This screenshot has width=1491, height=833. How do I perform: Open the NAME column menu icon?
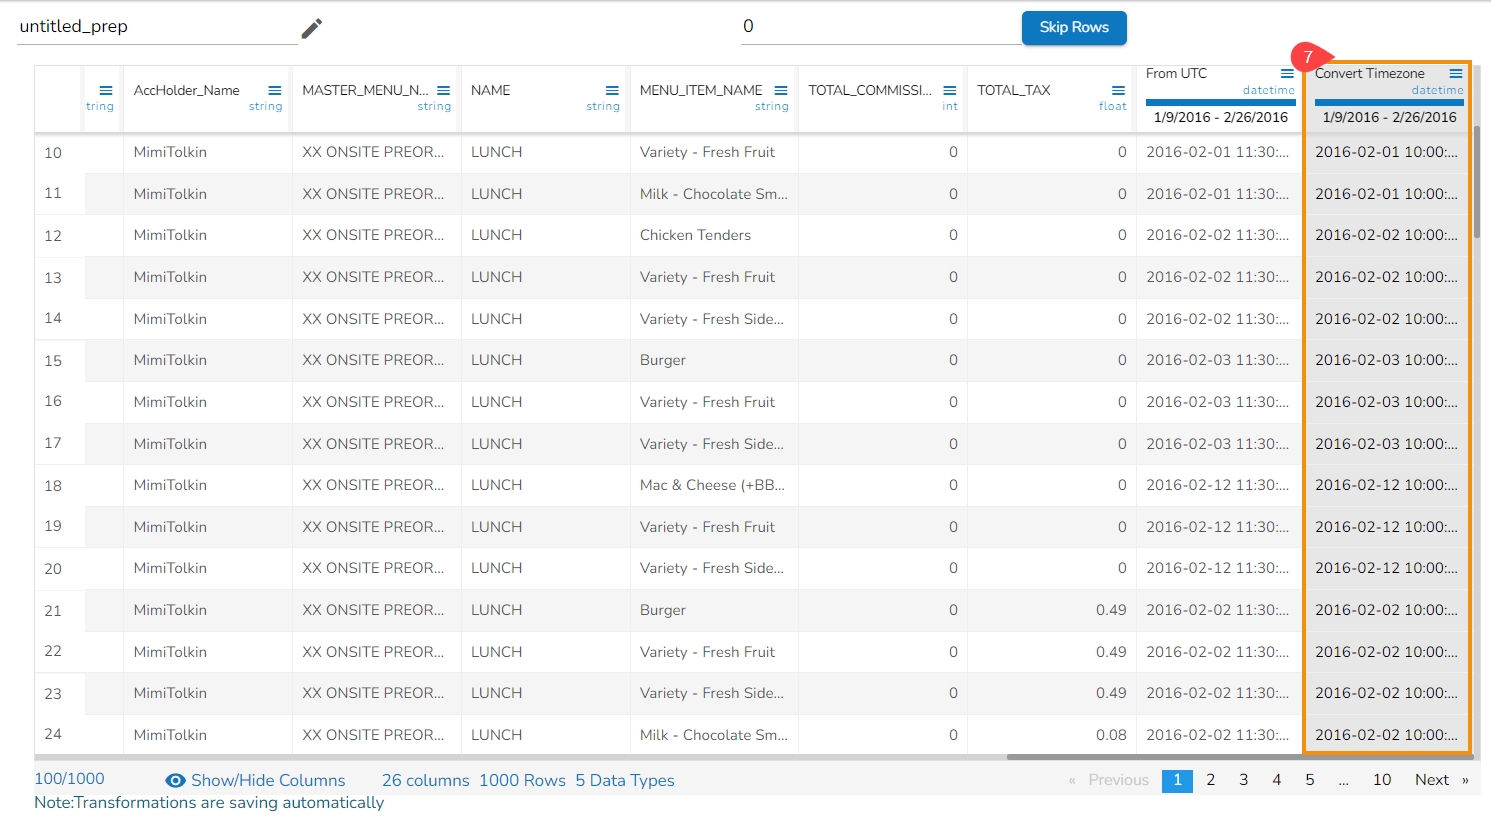click(612, 90)
